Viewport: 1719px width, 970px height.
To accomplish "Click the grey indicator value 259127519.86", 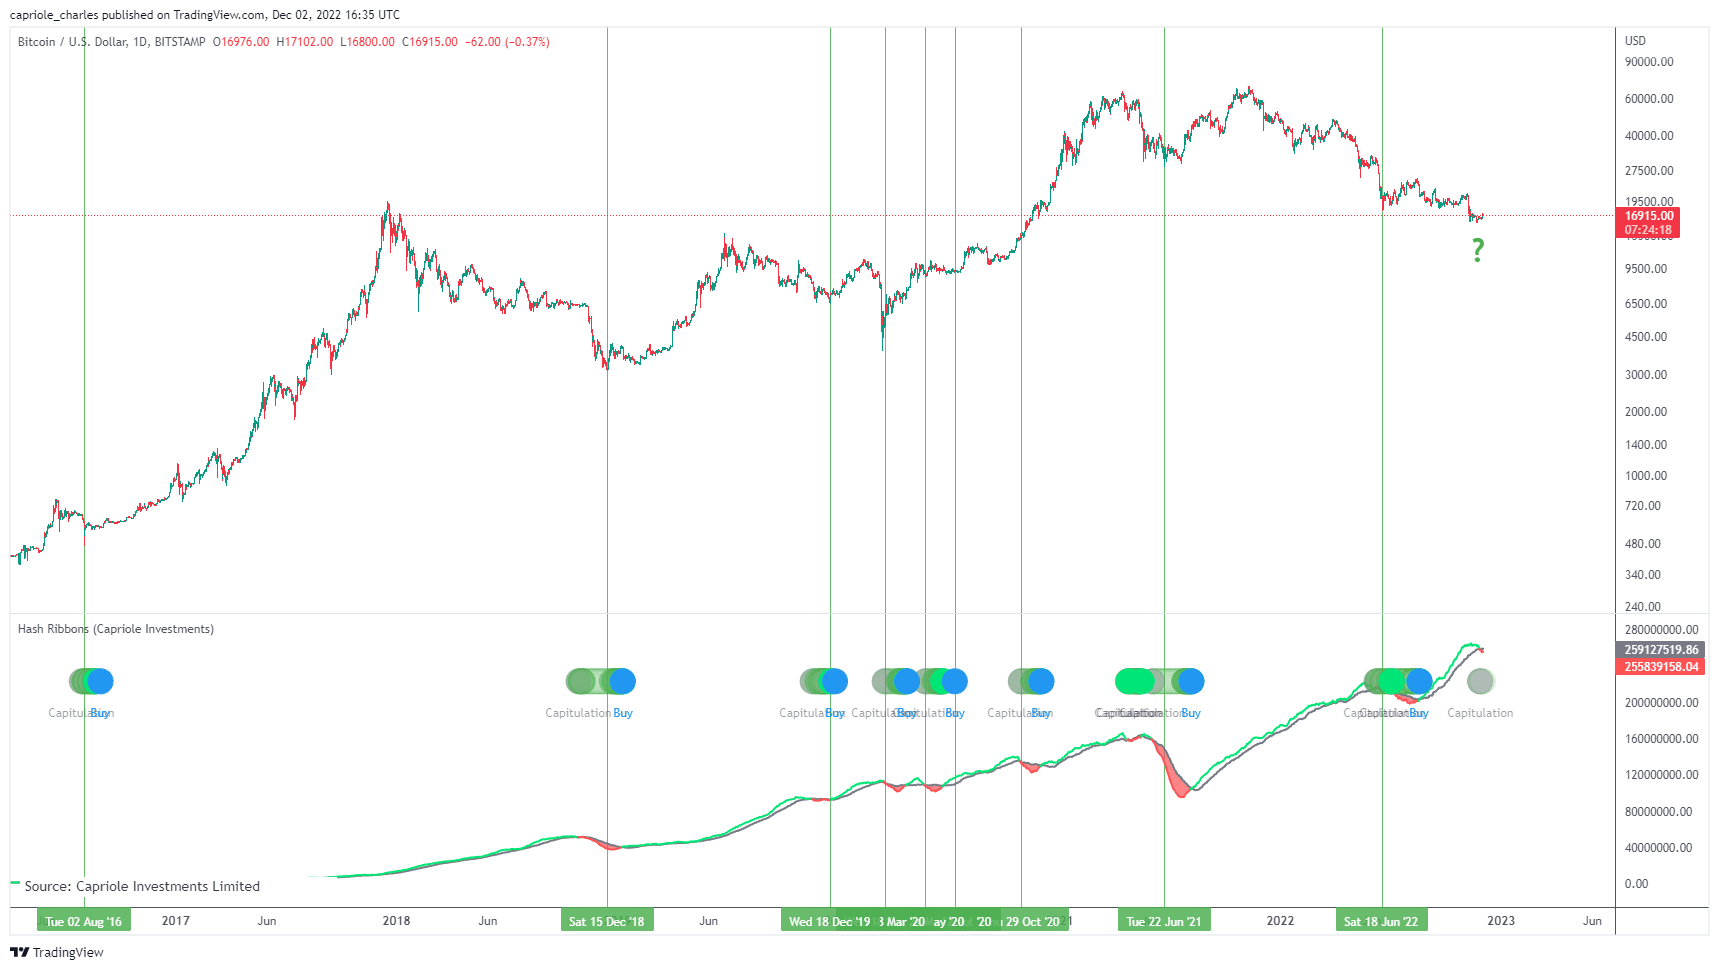I will tap(1660, 650).
